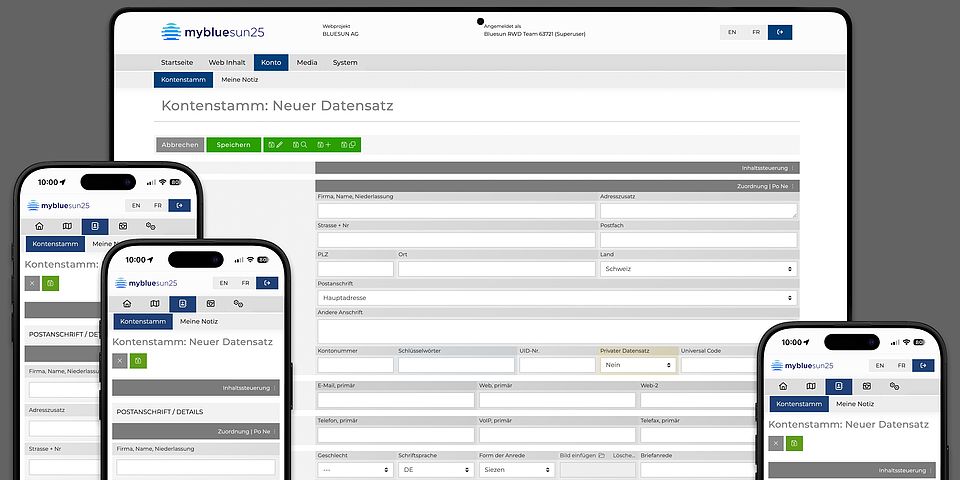This screenshot has width=960, height=480.
Task: Open Web Inhalt menu on the tablet
Action: 227,62
